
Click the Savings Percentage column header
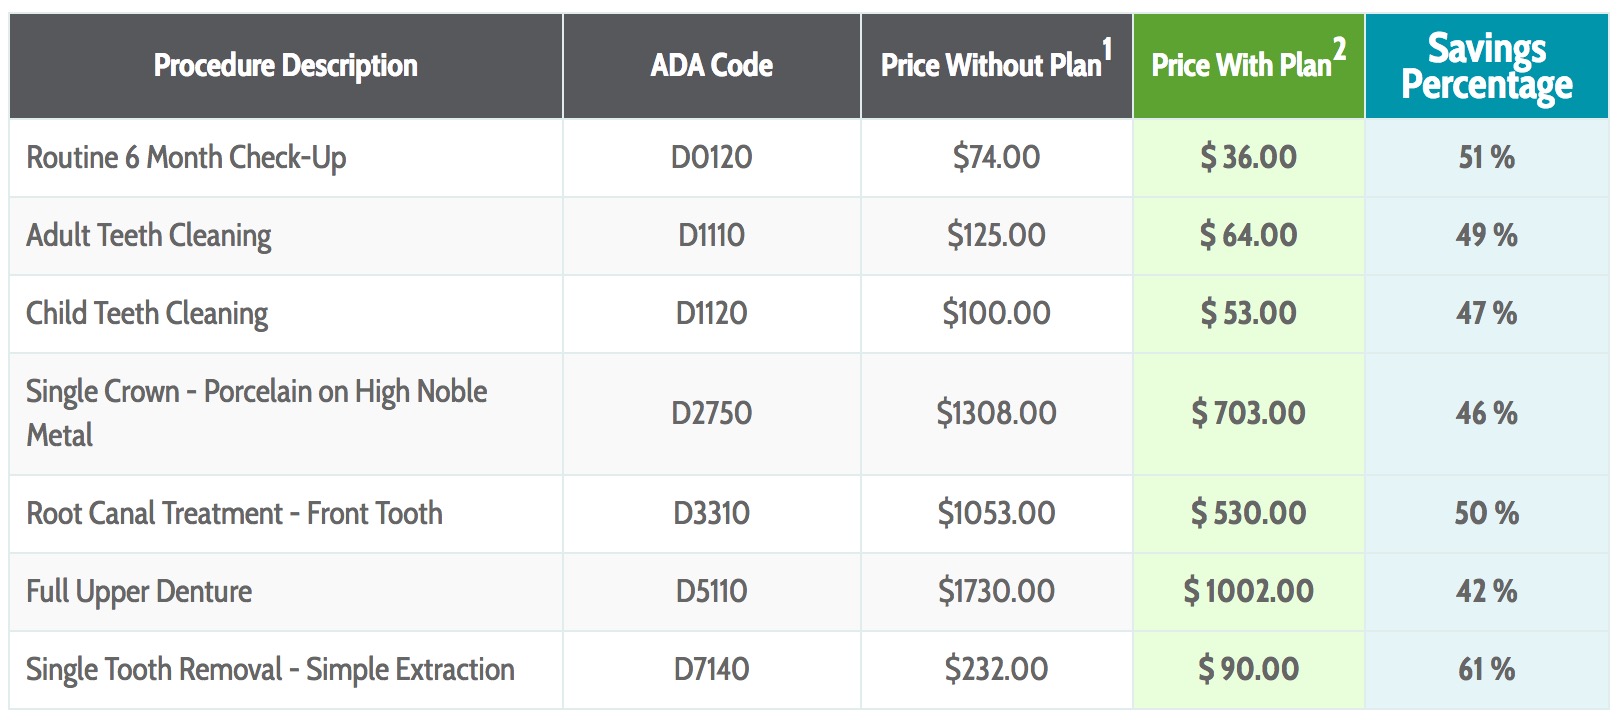[x=1486, y=66]
